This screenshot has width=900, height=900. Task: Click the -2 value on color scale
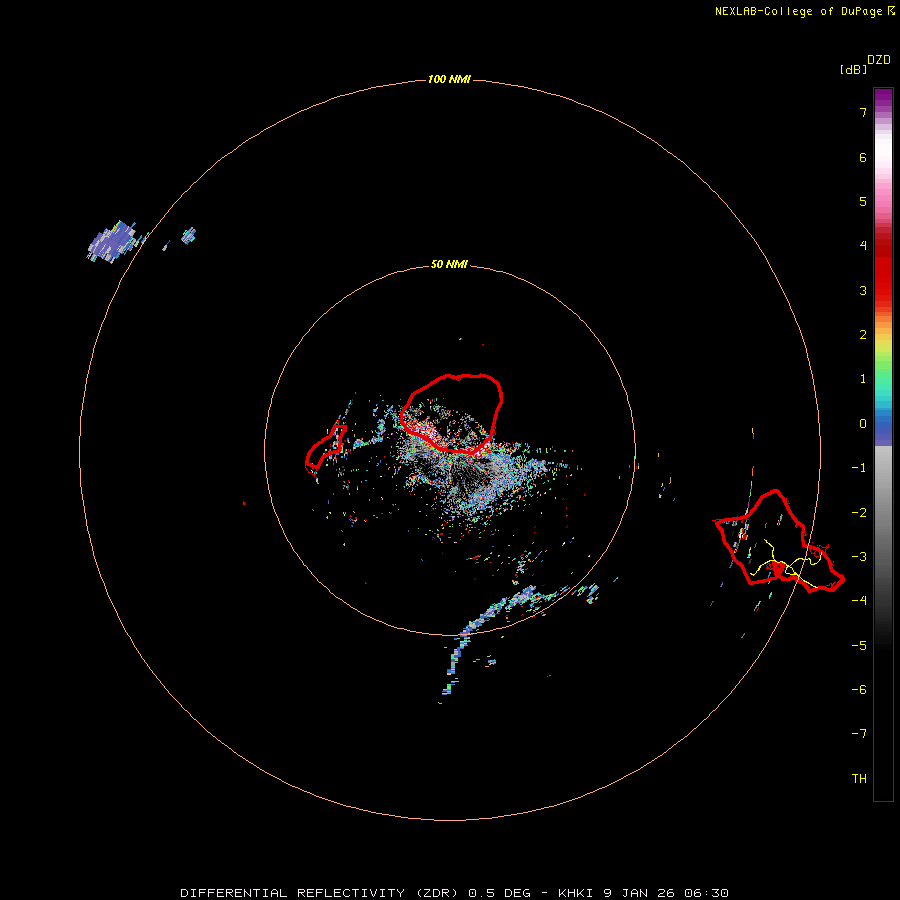pyautogui.click(x=859, y=513)
